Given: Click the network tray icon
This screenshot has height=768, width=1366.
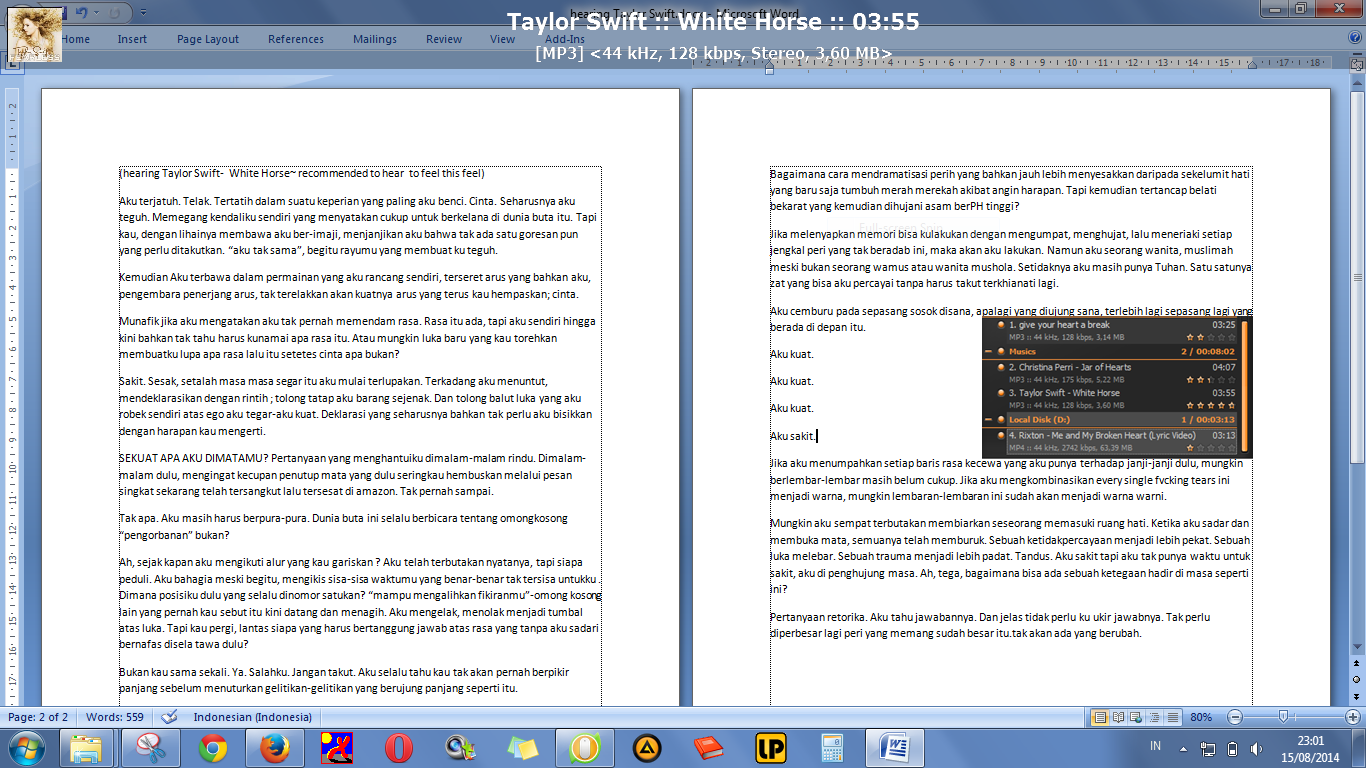Looking at the screenshot, I should coord(1208,748).
